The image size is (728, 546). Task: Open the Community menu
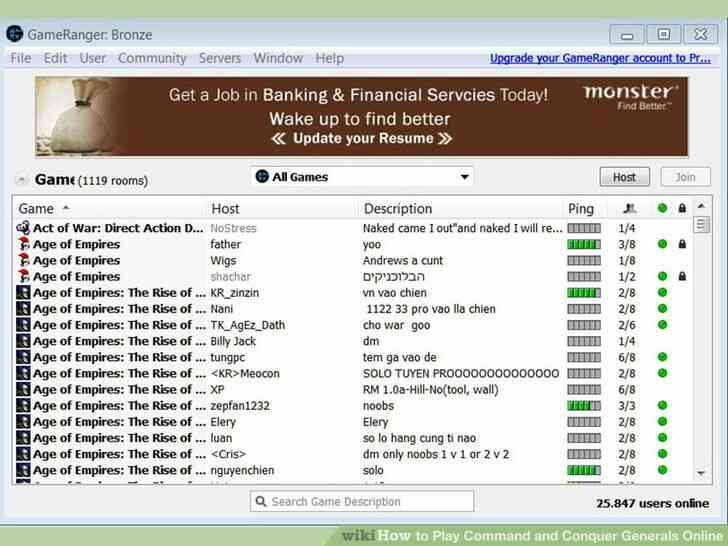(152, 58)
